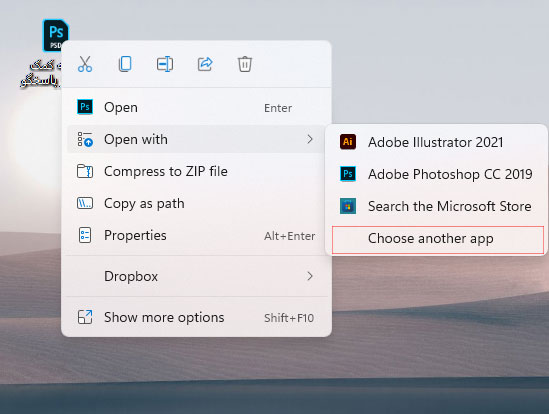The image size is (549, 414).
Task: Open file with Adobe Illustrator 2021
Action: point(437,142)
